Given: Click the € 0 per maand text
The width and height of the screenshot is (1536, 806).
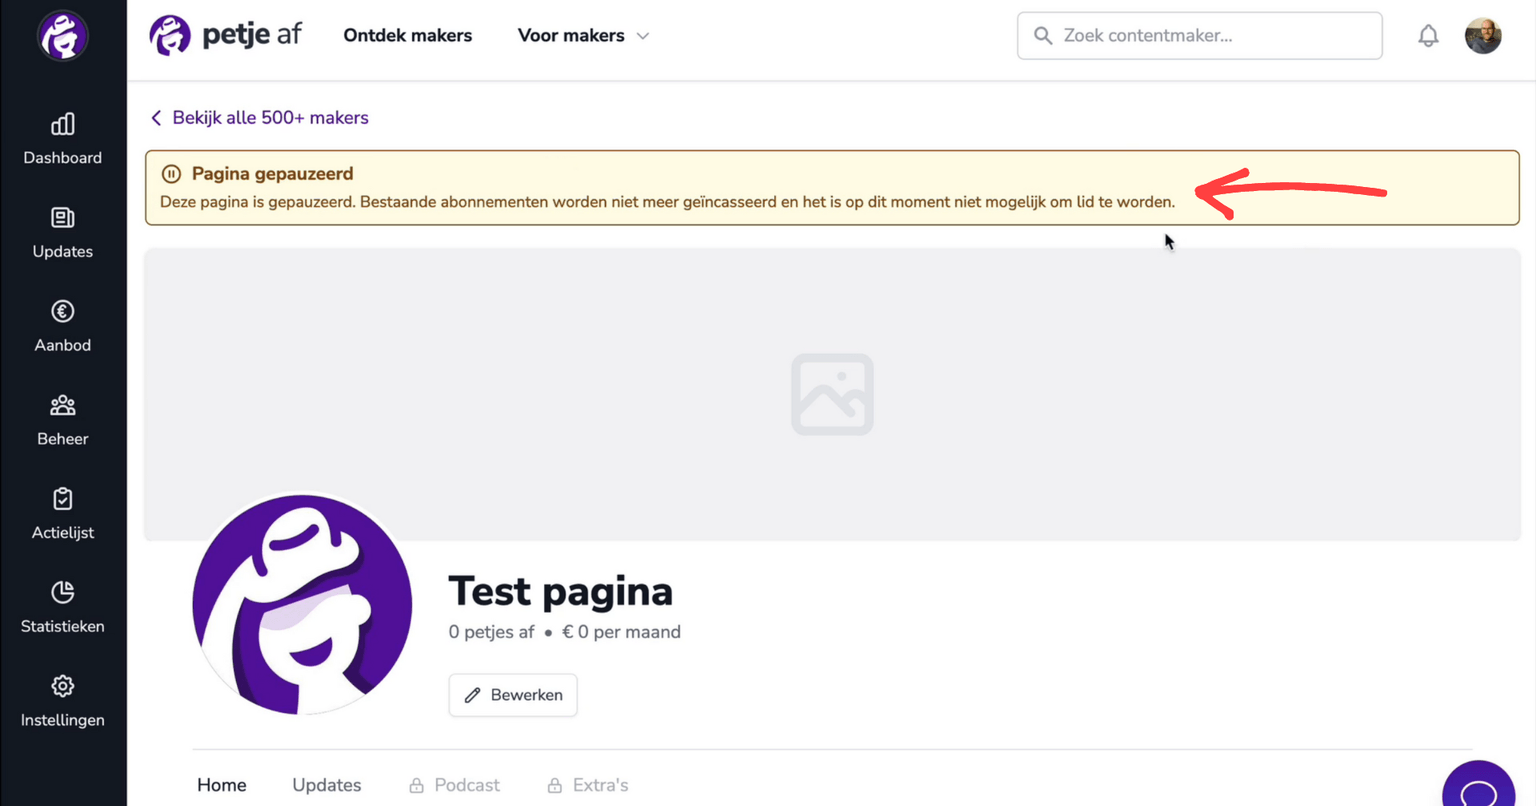Looking at the screenshot, I should tap(621, 632).
